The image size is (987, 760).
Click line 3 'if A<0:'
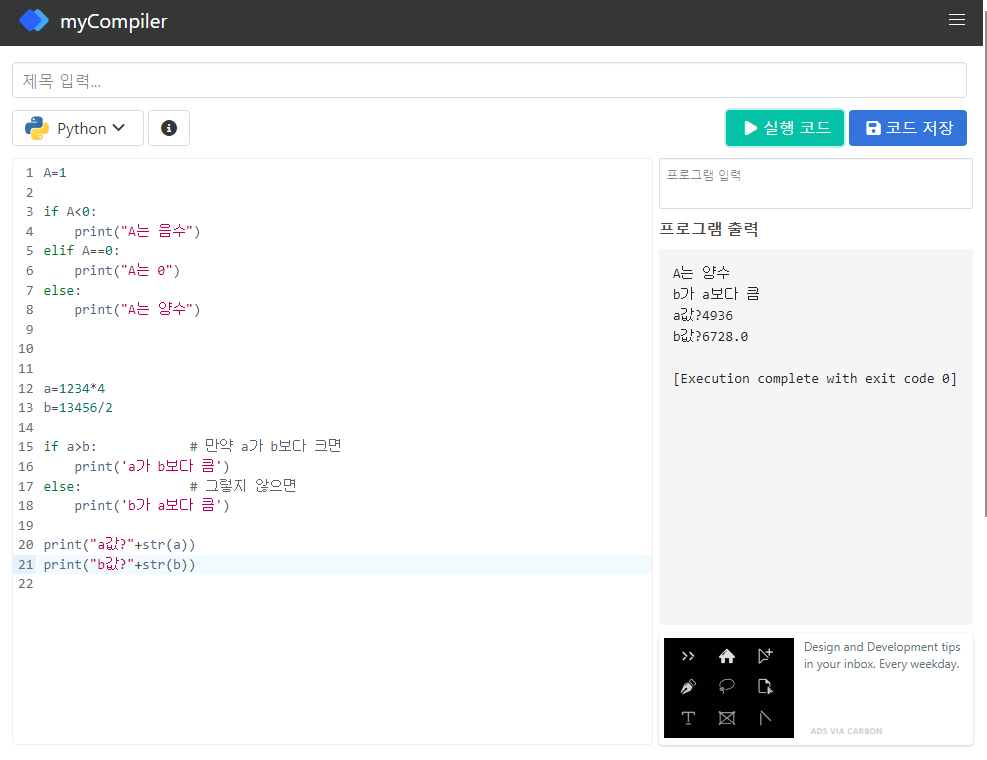click(70, 212)
